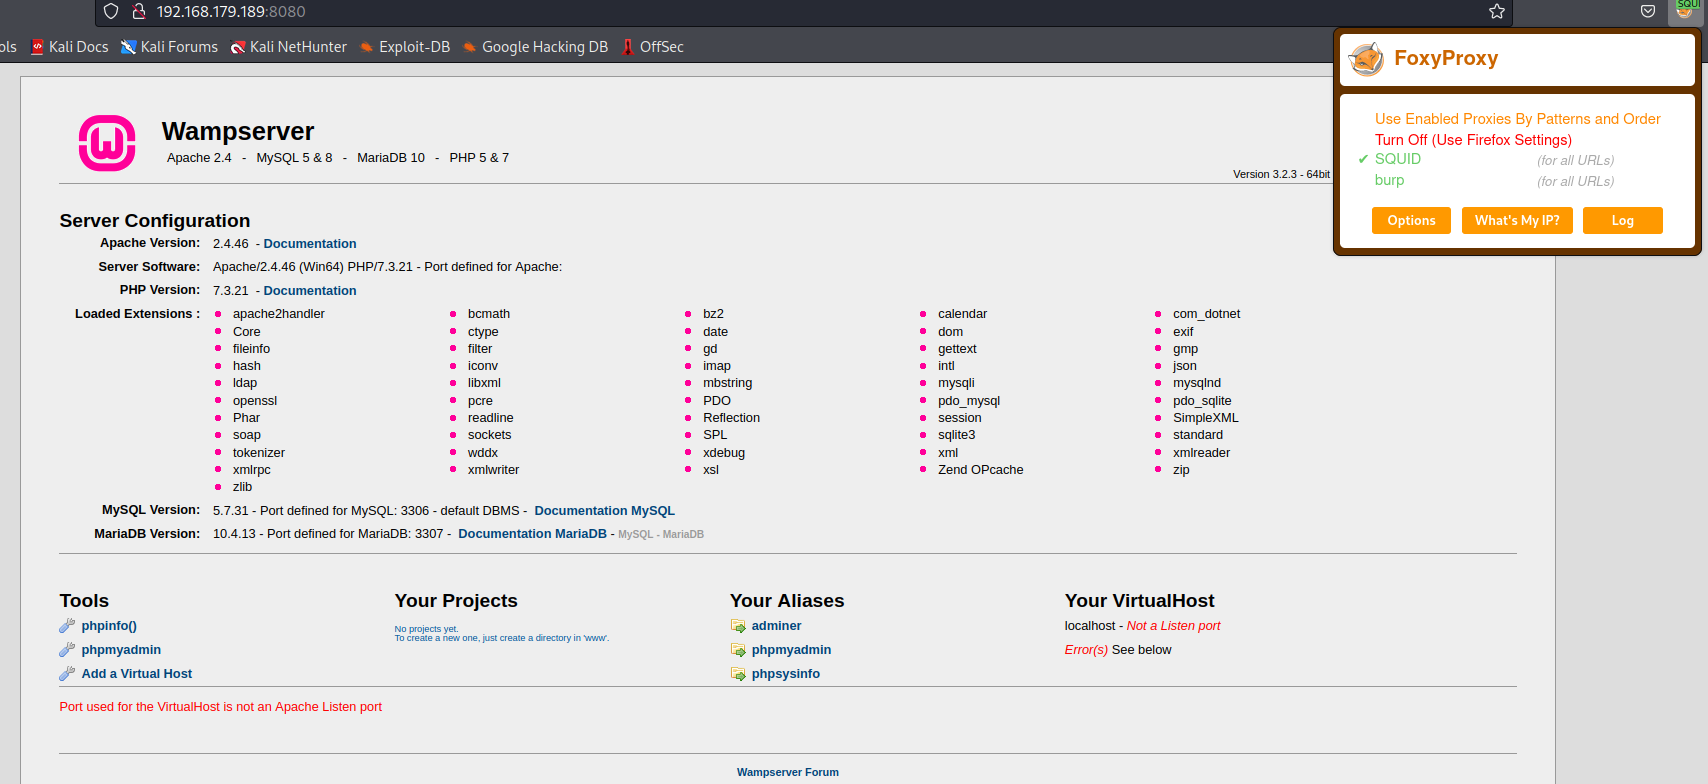Select Turn Off (Use Firefox Settings)
This screenshot has width=1708, height=784.
(x=1473, y=140)
